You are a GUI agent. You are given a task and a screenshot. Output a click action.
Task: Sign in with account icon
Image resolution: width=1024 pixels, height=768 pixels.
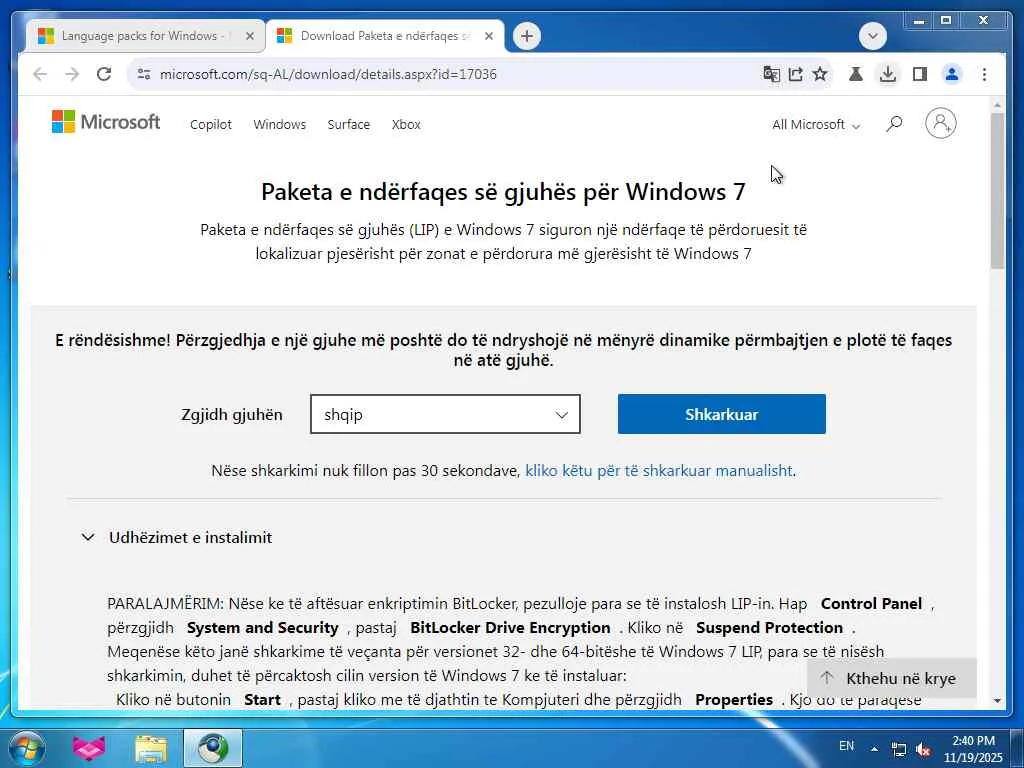click(940, 123)
